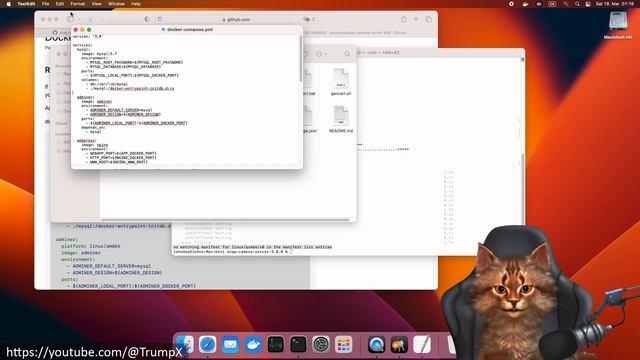Open View menu
640x360 pixels.
pos(96,4)
